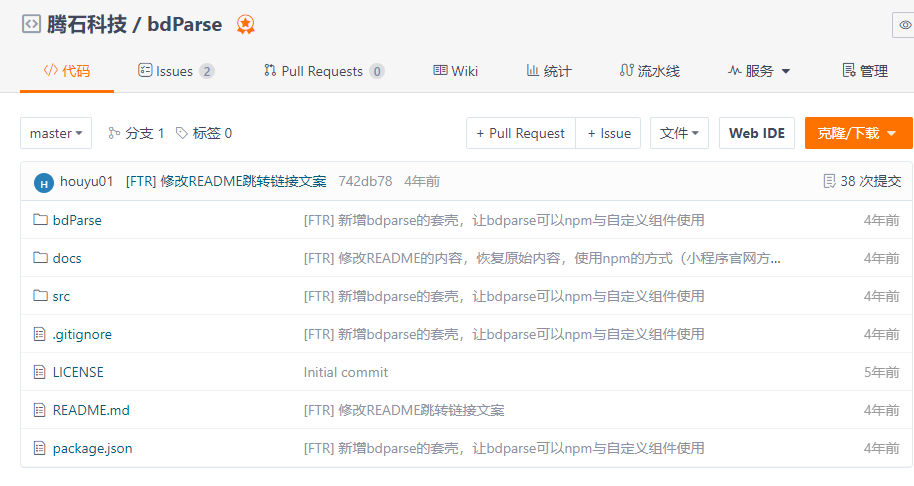Click the Issues count badge 2
This screenshot has width=914, height=486.
pyautogui.click(x=206, y=71)
